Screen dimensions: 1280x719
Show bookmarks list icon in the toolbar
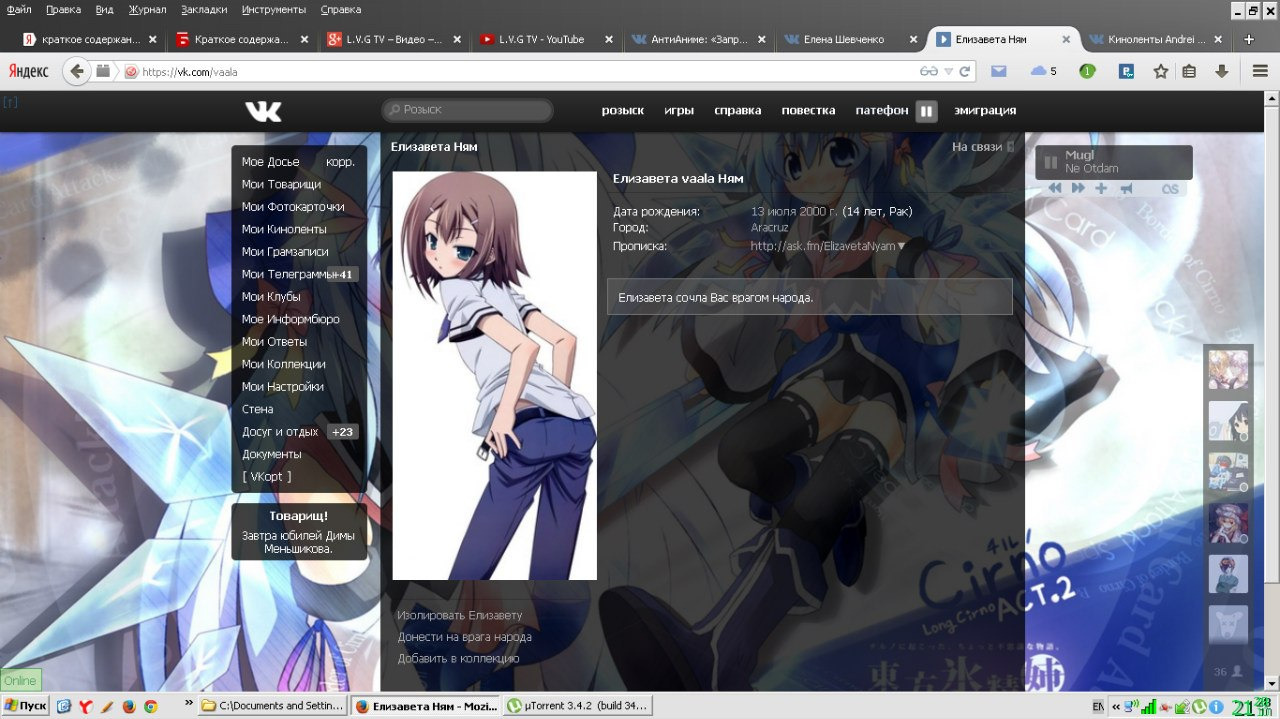(x=1189, y=71)
